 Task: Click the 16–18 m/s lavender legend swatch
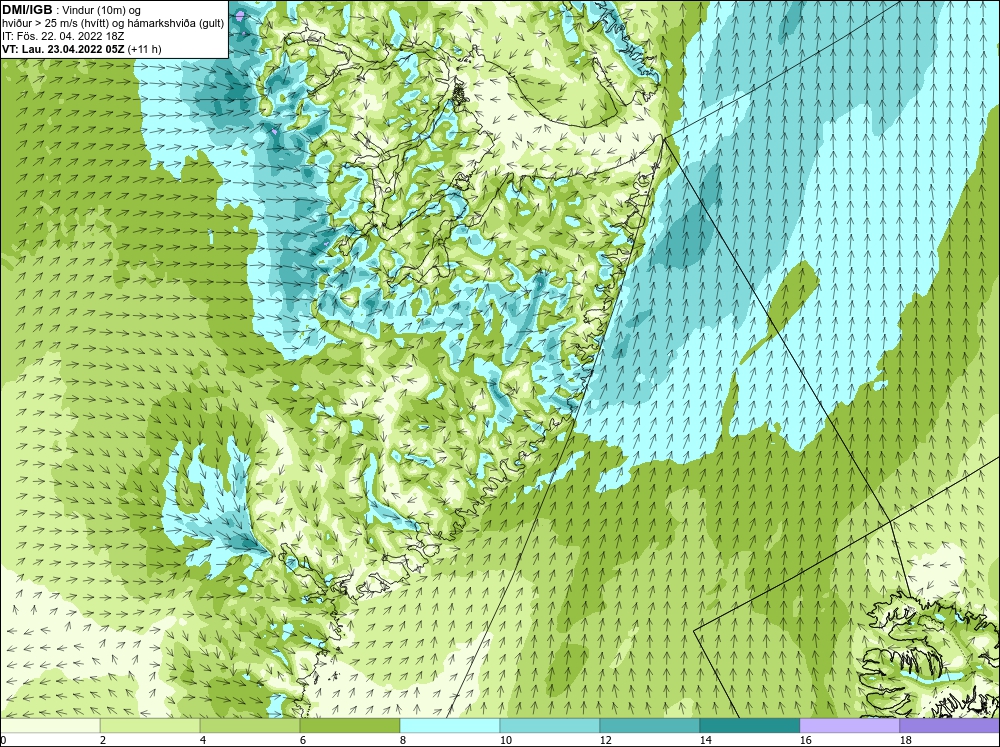point(849,725)
